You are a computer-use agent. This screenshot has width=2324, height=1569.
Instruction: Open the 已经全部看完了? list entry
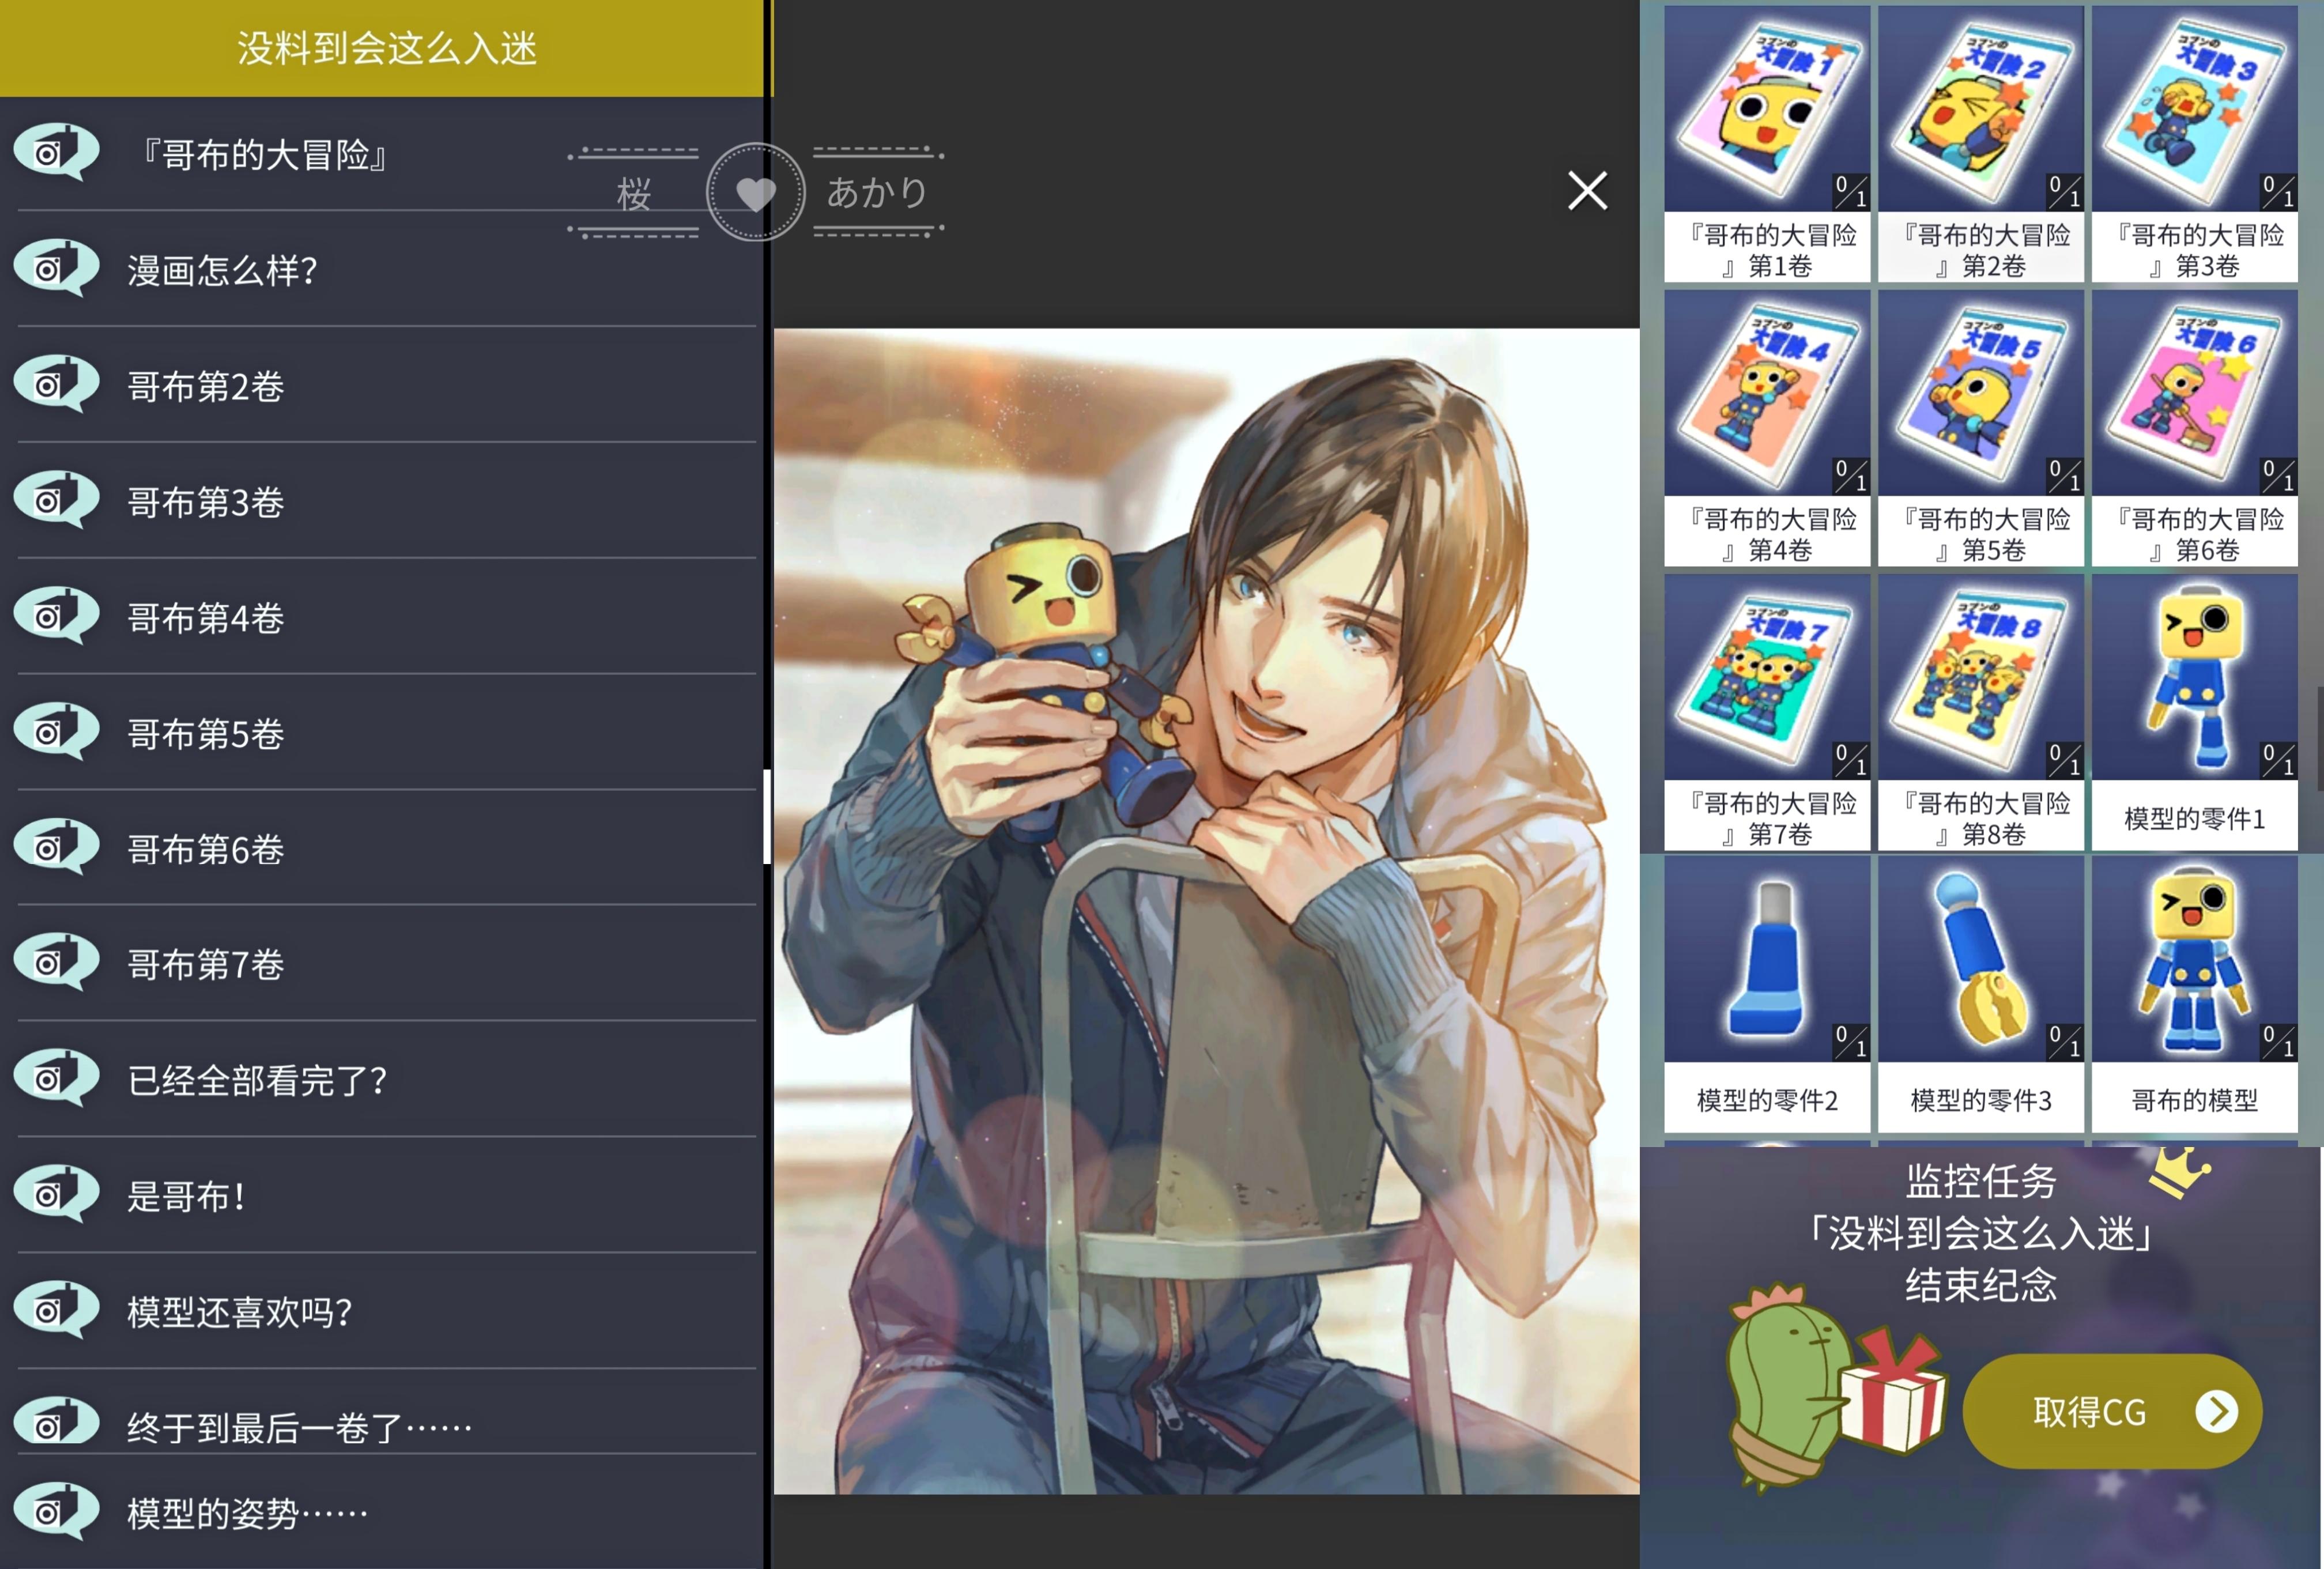(257, 1080)
